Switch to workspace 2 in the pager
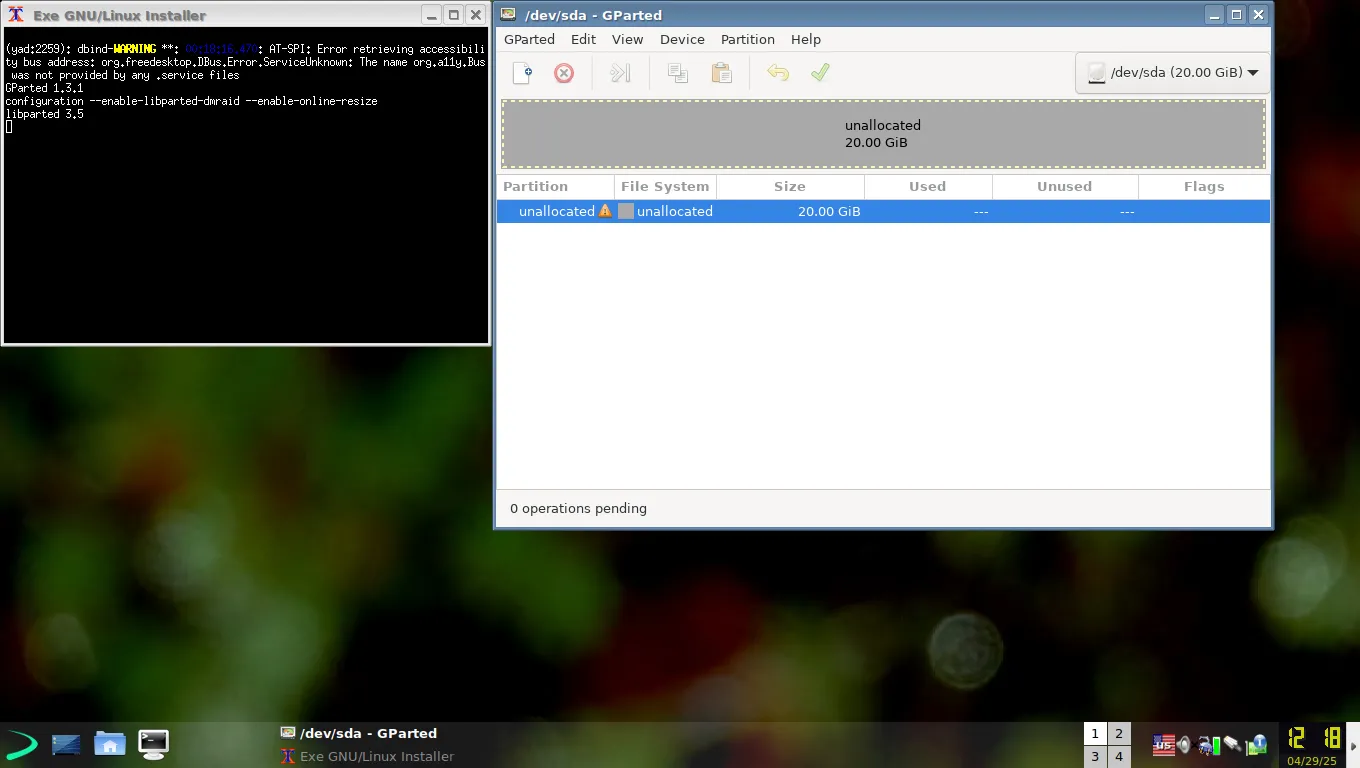 1118,733
